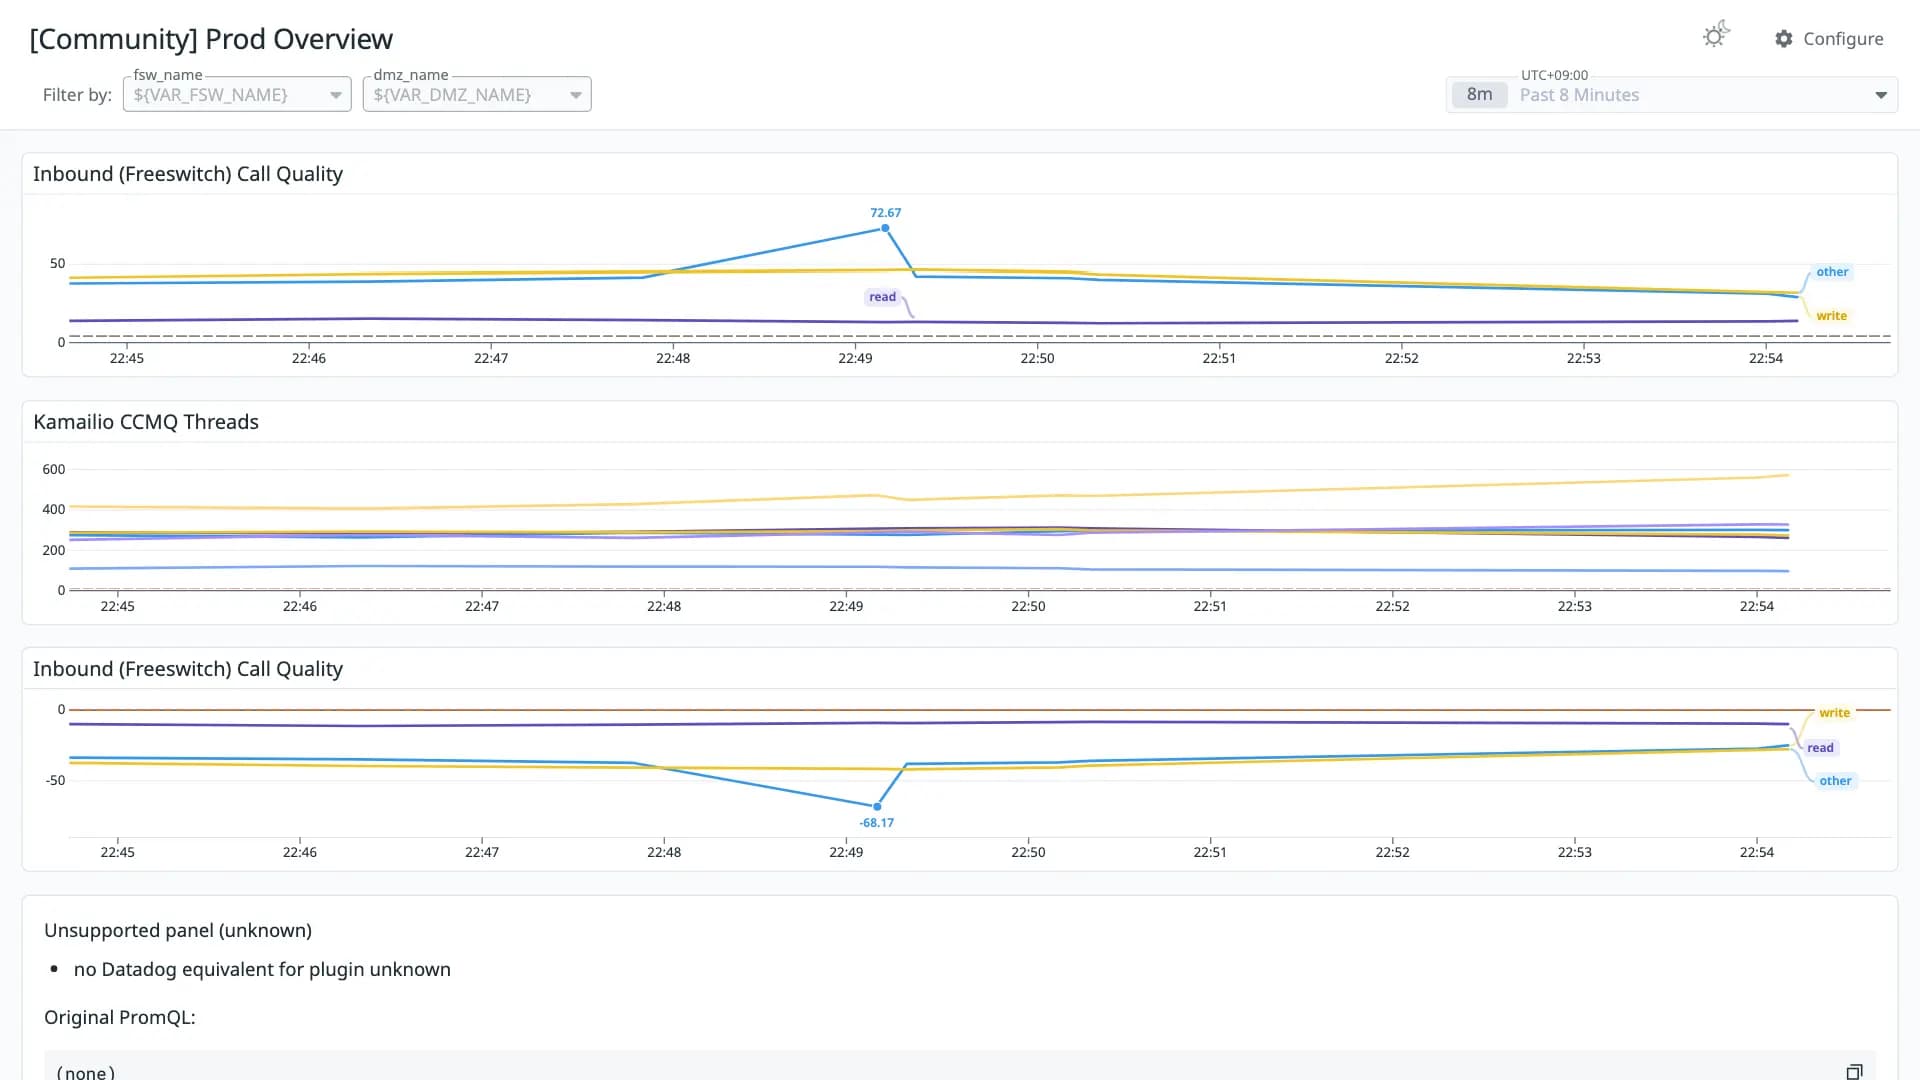Select the -68.17 trough data point
The image size is (1920, 1080).
click(877, 806)
